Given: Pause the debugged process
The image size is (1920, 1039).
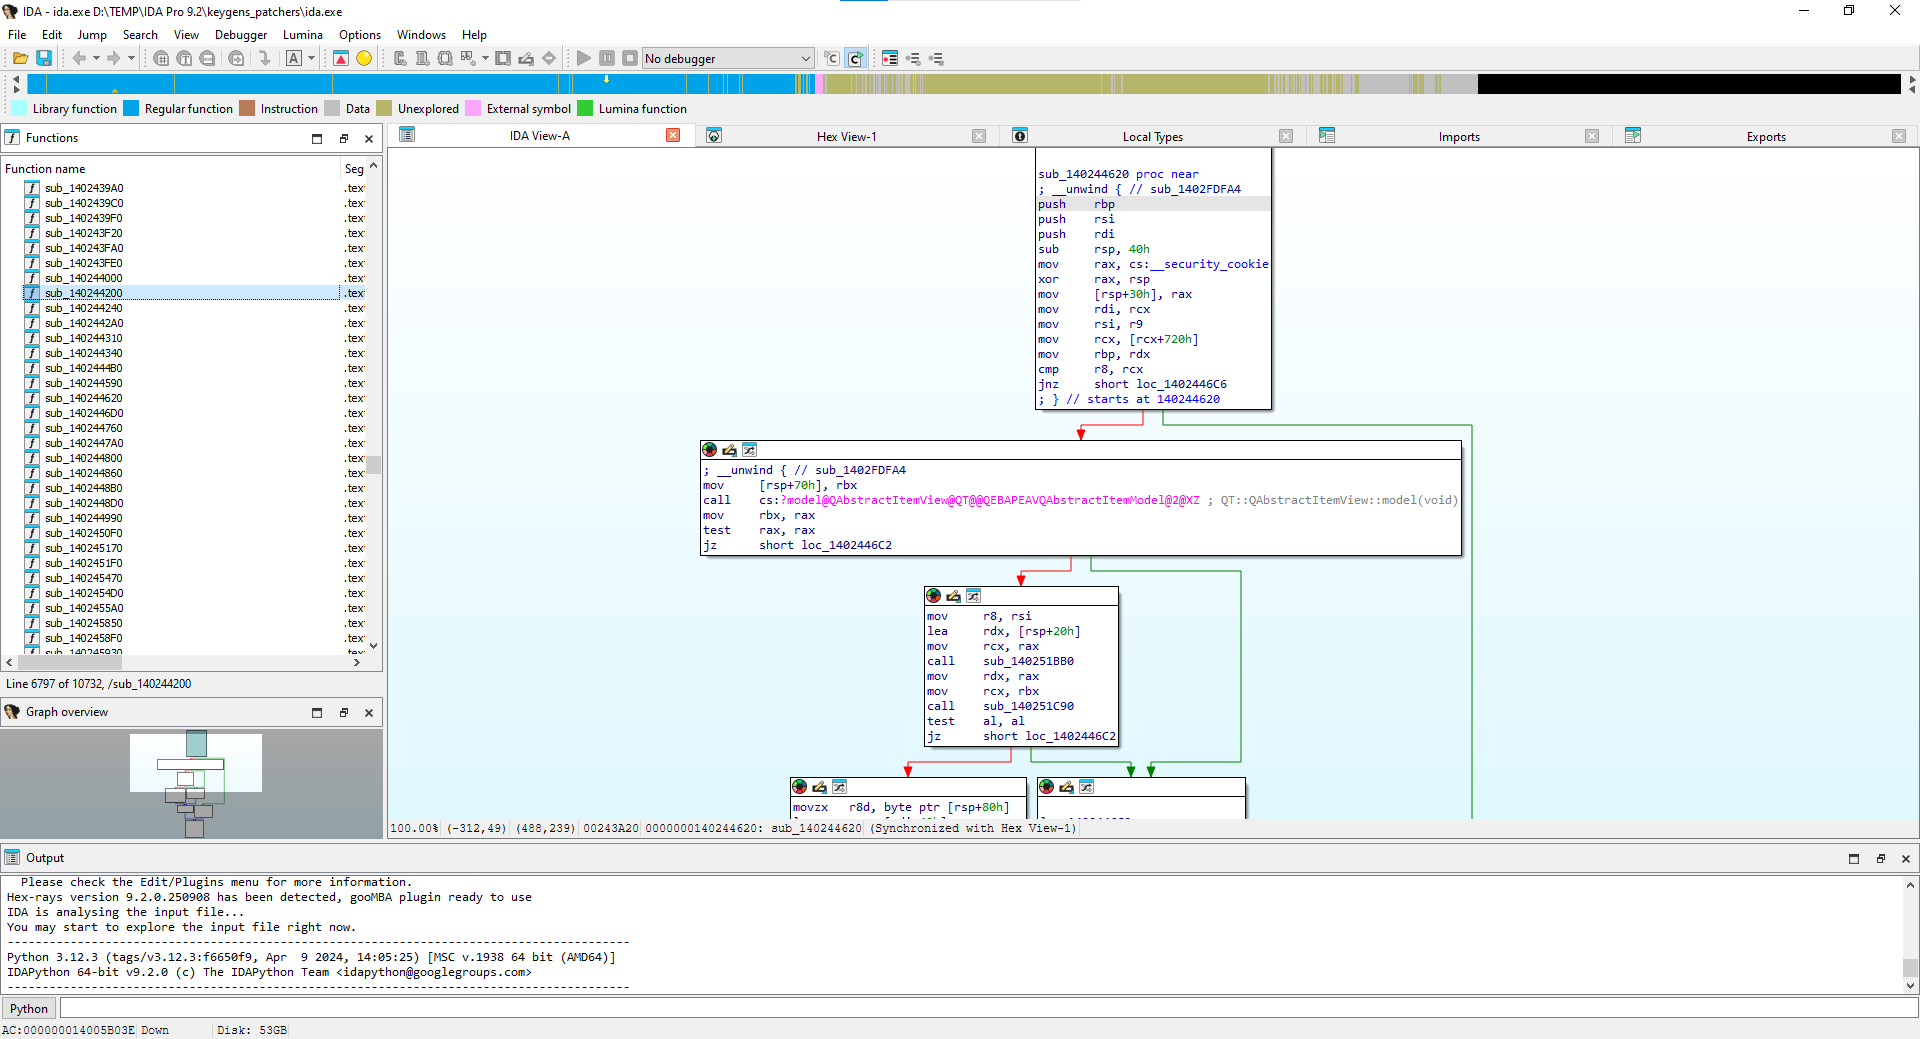Looking at the screenshot, I should pos(607,58).
